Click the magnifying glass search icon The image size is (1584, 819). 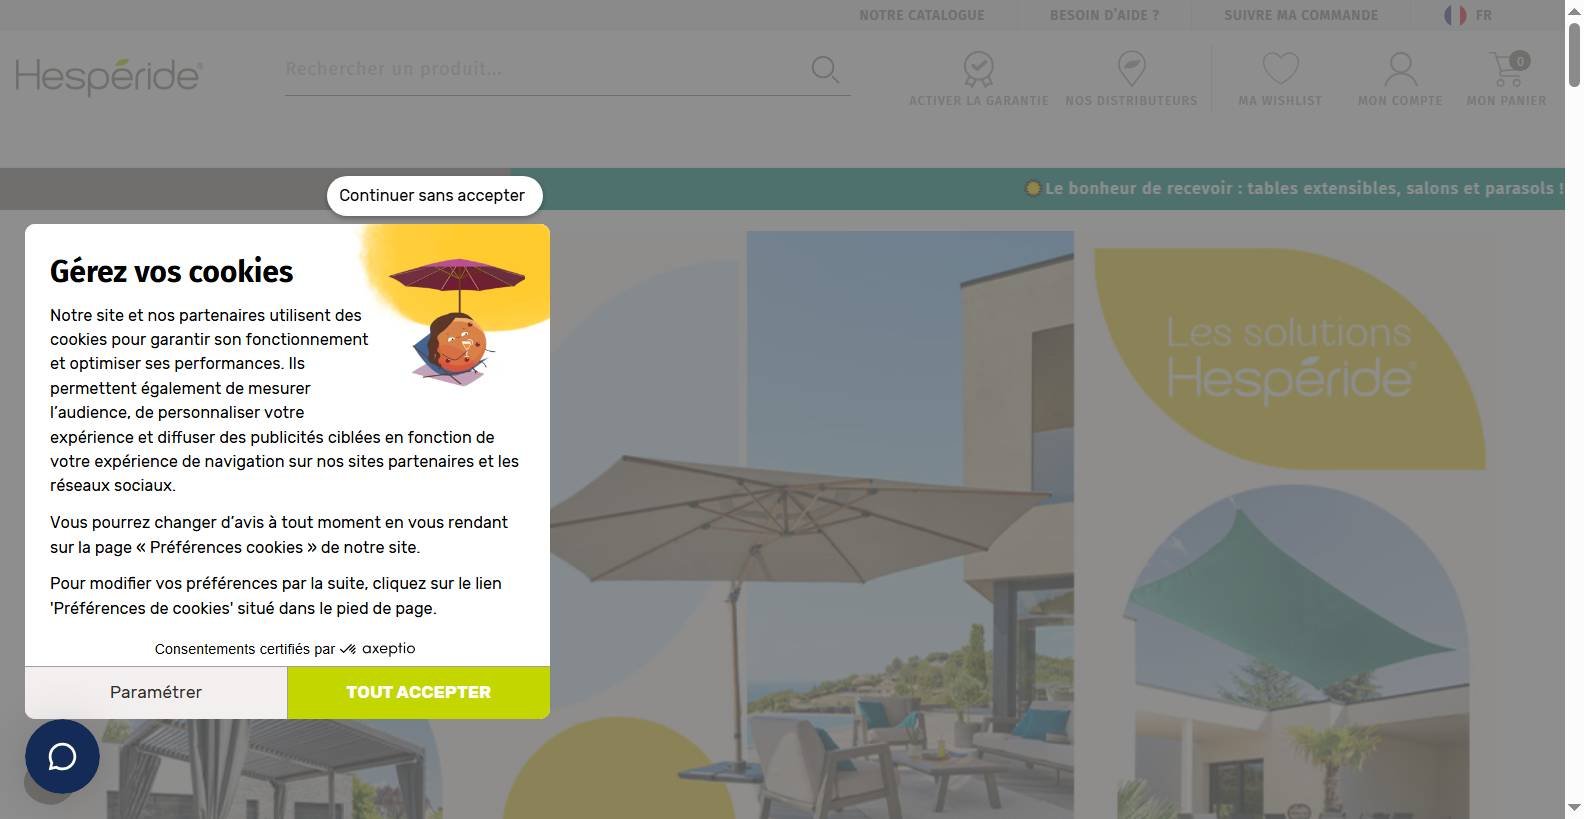click(x=825, y=69)
